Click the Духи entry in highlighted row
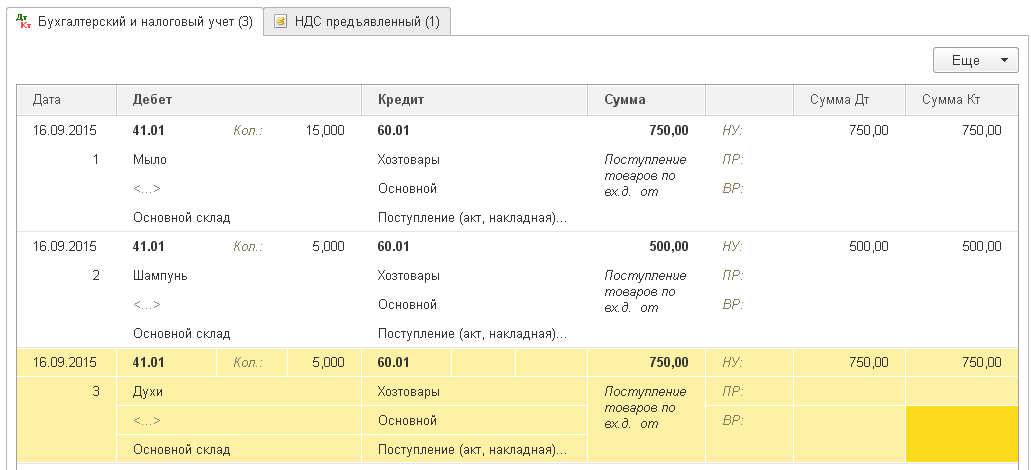Image resolution: width=1031 pixels, height=470 pixels. point(147,391)
